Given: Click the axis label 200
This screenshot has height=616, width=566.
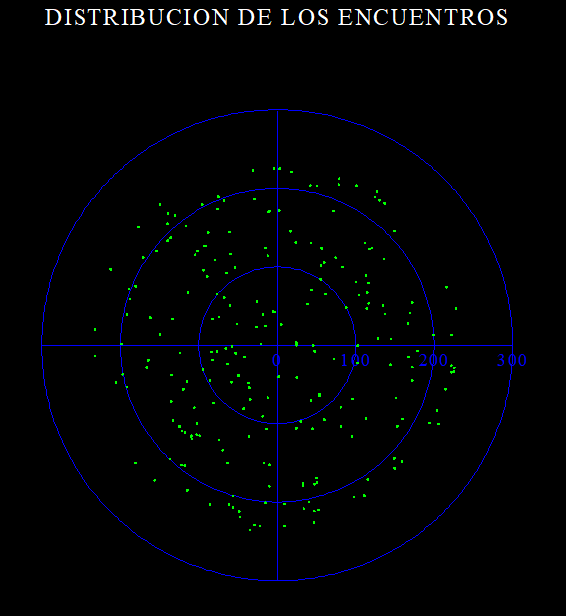Looking at the screenshot, I should pyautogui.click(x=433, y=360).
